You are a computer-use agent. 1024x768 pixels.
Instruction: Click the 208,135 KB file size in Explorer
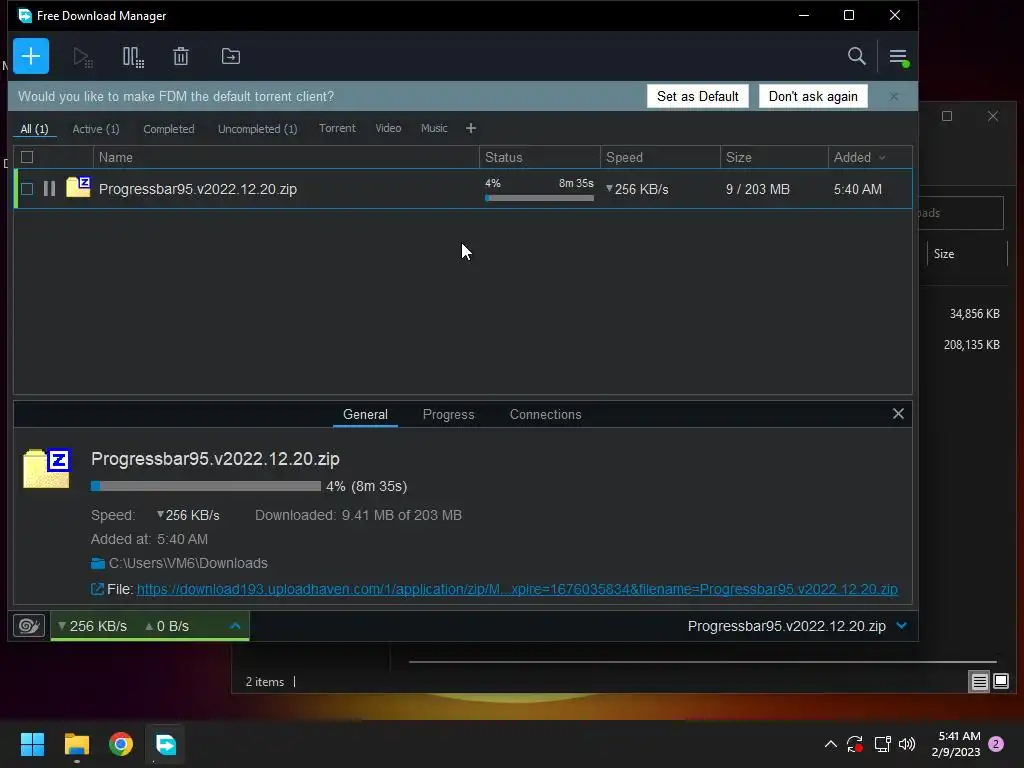coord(971,345)
